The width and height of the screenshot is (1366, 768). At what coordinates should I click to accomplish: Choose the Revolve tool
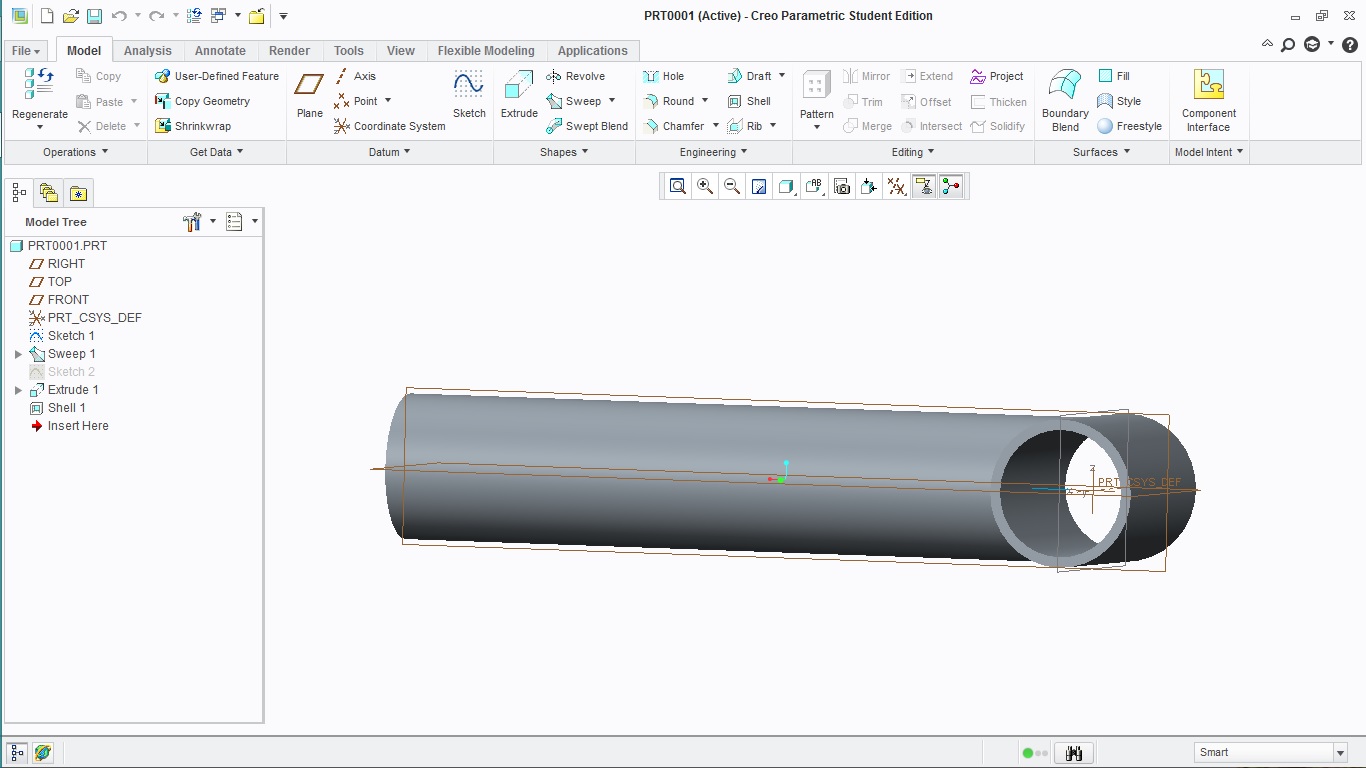pyautogui.click(x=575, y=76)
